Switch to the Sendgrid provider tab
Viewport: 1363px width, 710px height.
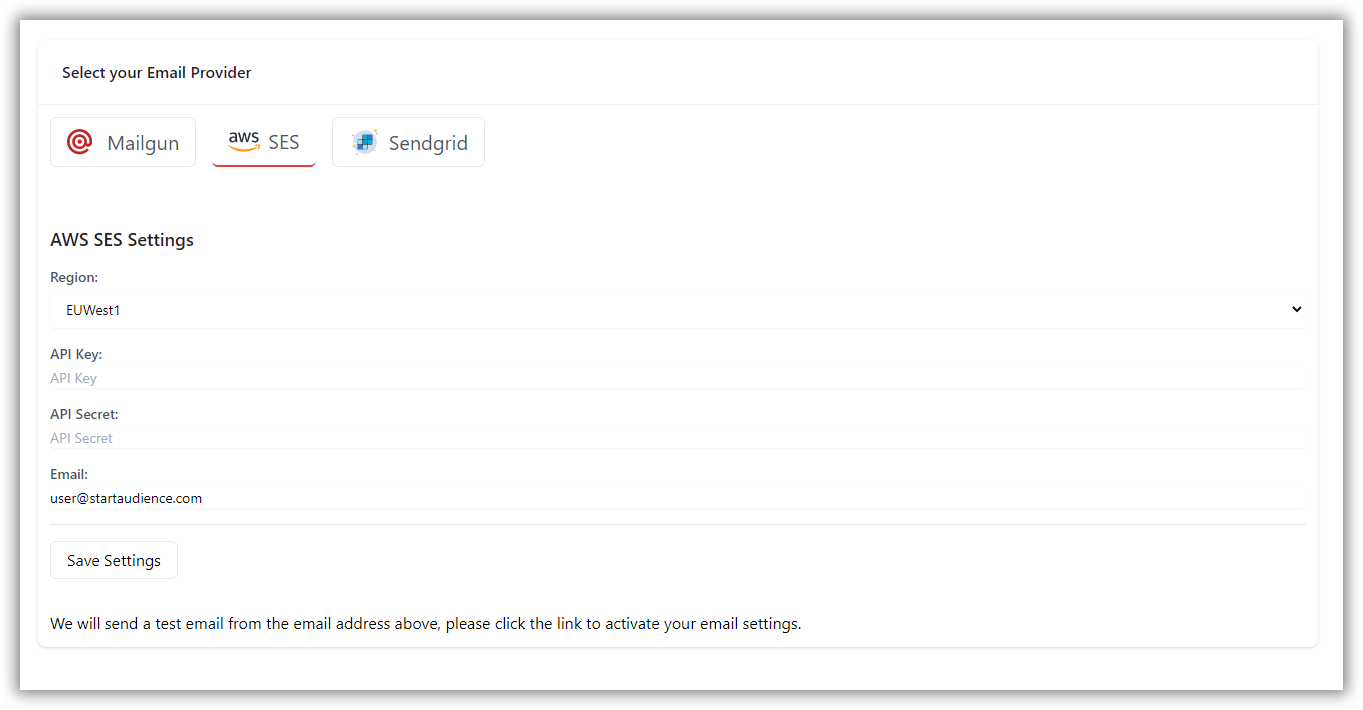pyautogui.click(x=408, y=142)
